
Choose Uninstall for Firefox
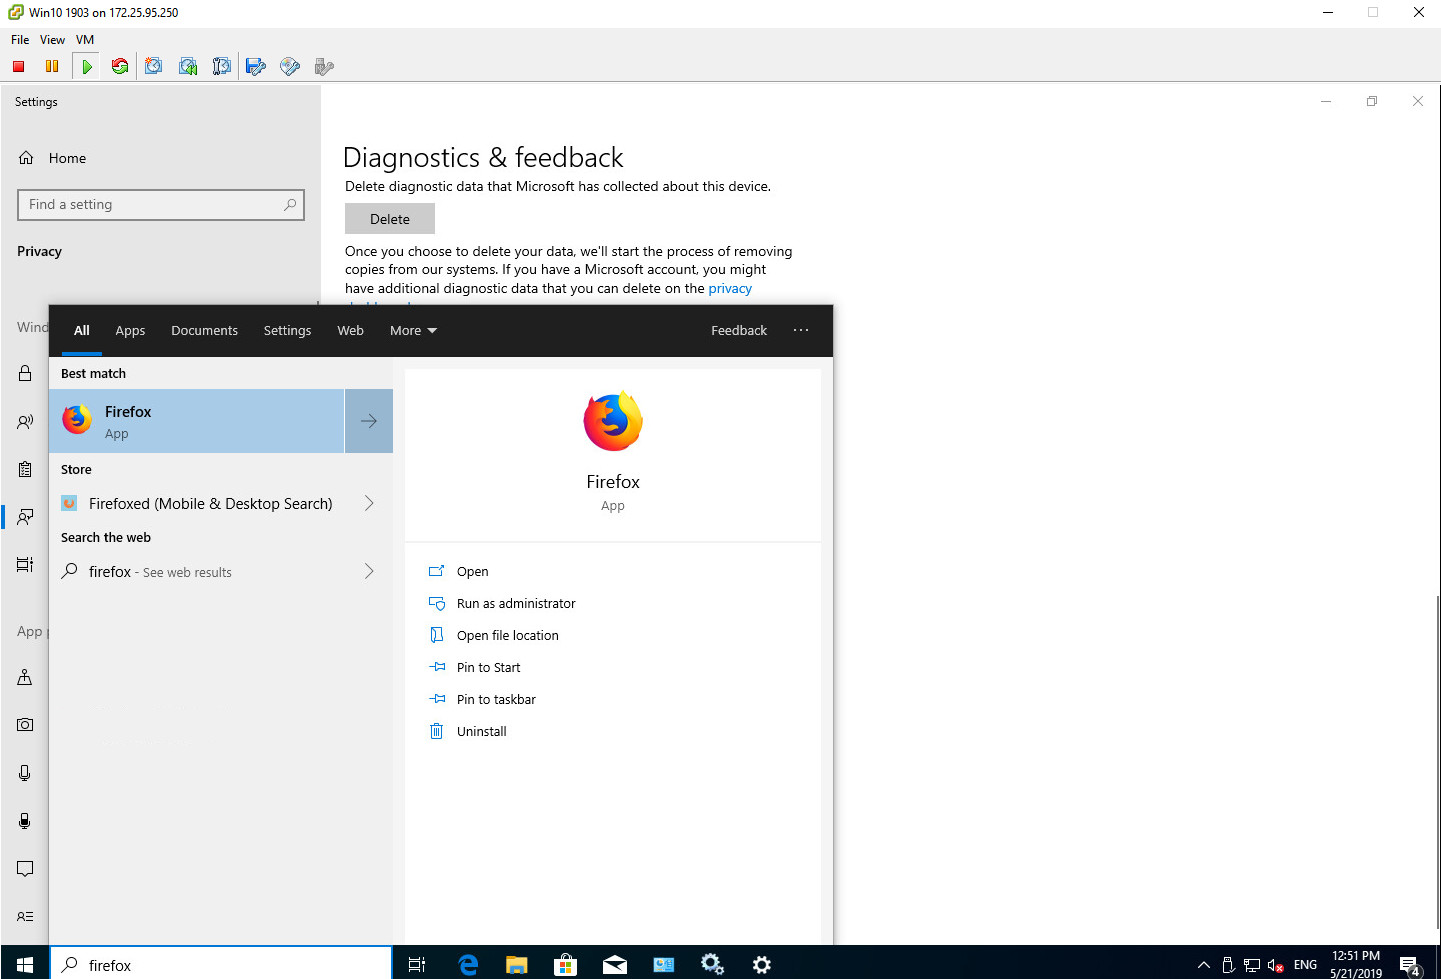tap(481, 731)
